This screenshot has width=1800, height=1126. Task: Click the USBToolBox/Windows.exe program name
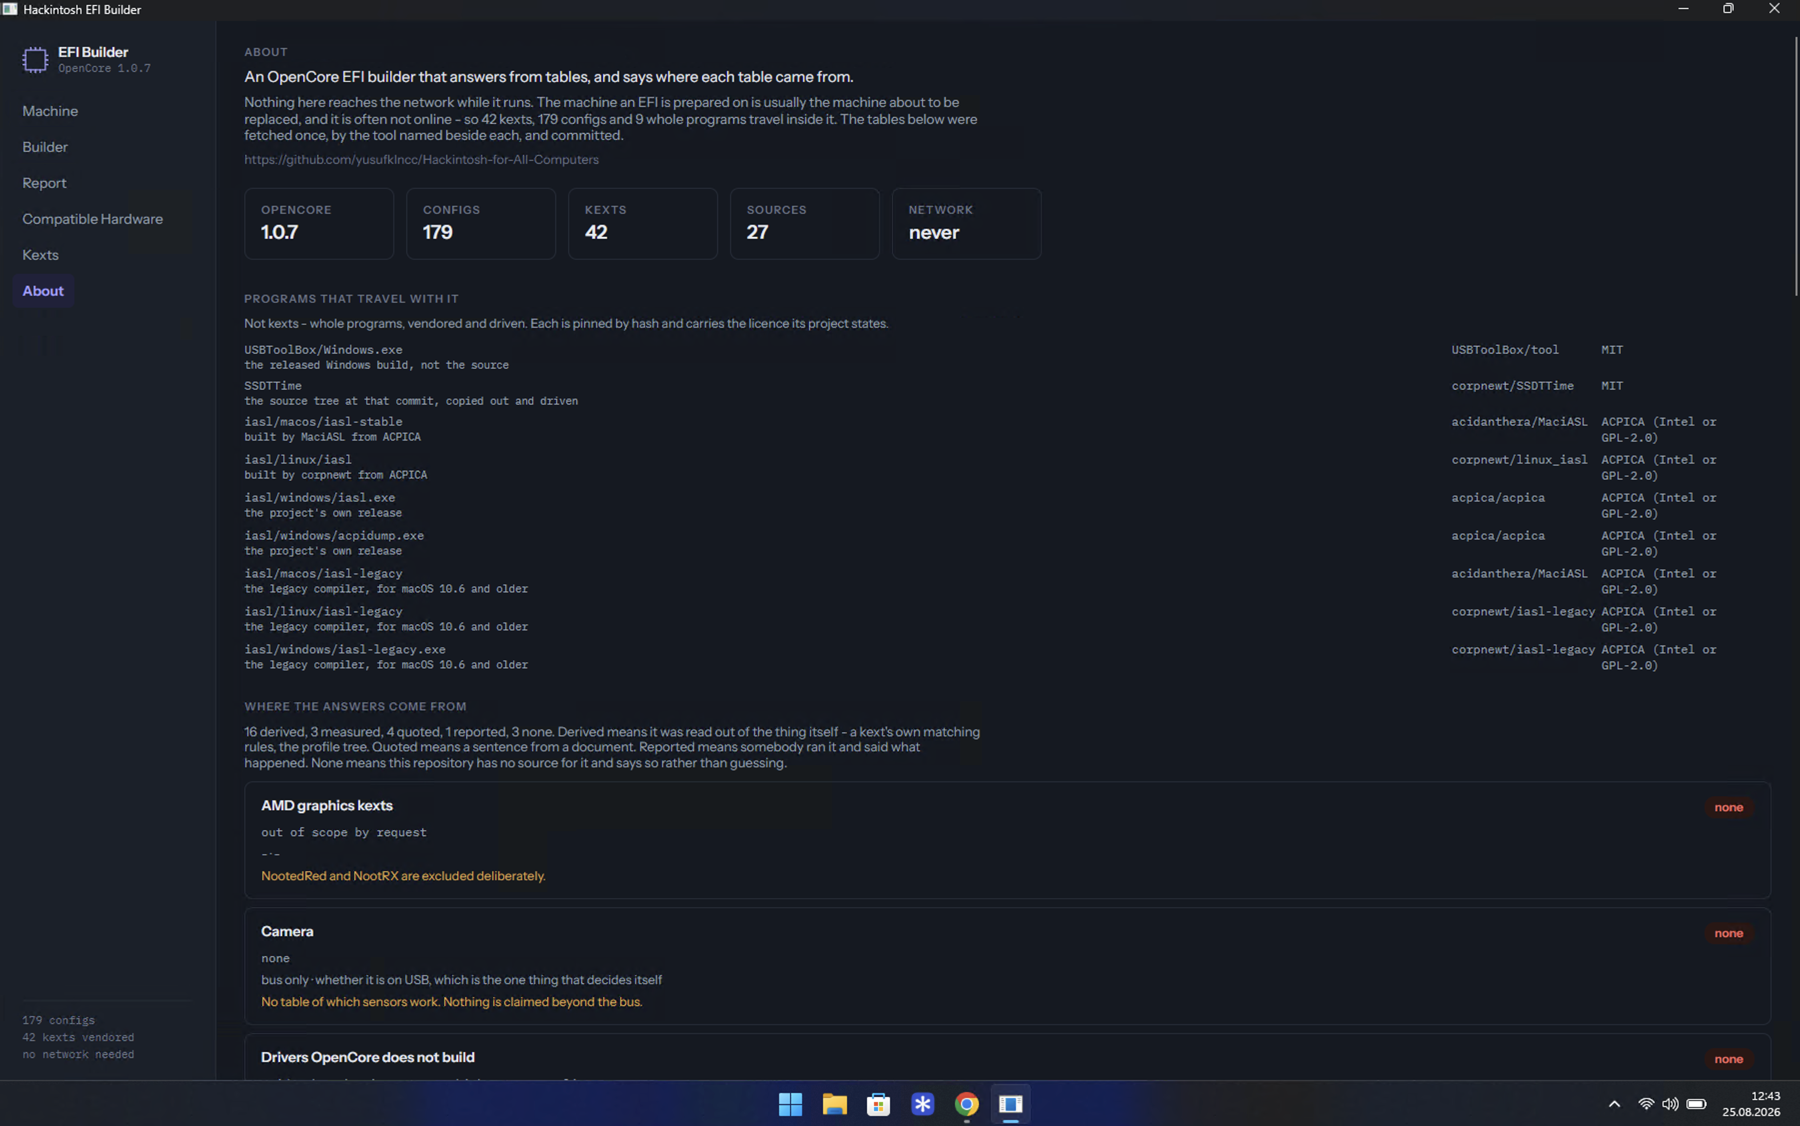coord(323,350)
